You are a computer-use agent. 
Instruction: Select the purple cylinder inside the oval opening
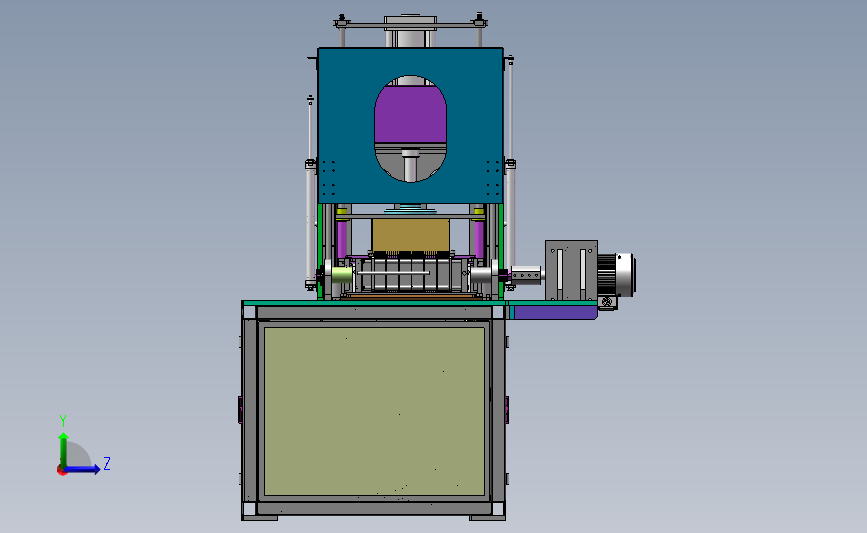click(410, 115)
